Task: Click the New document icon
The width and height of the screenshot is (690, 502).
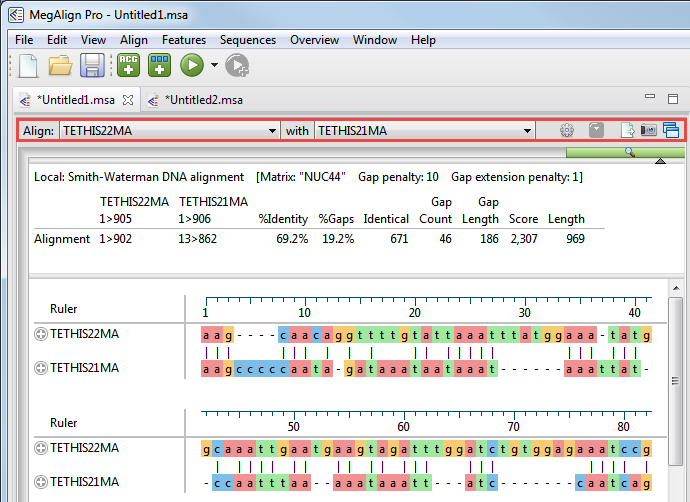Action: [29, 66]
